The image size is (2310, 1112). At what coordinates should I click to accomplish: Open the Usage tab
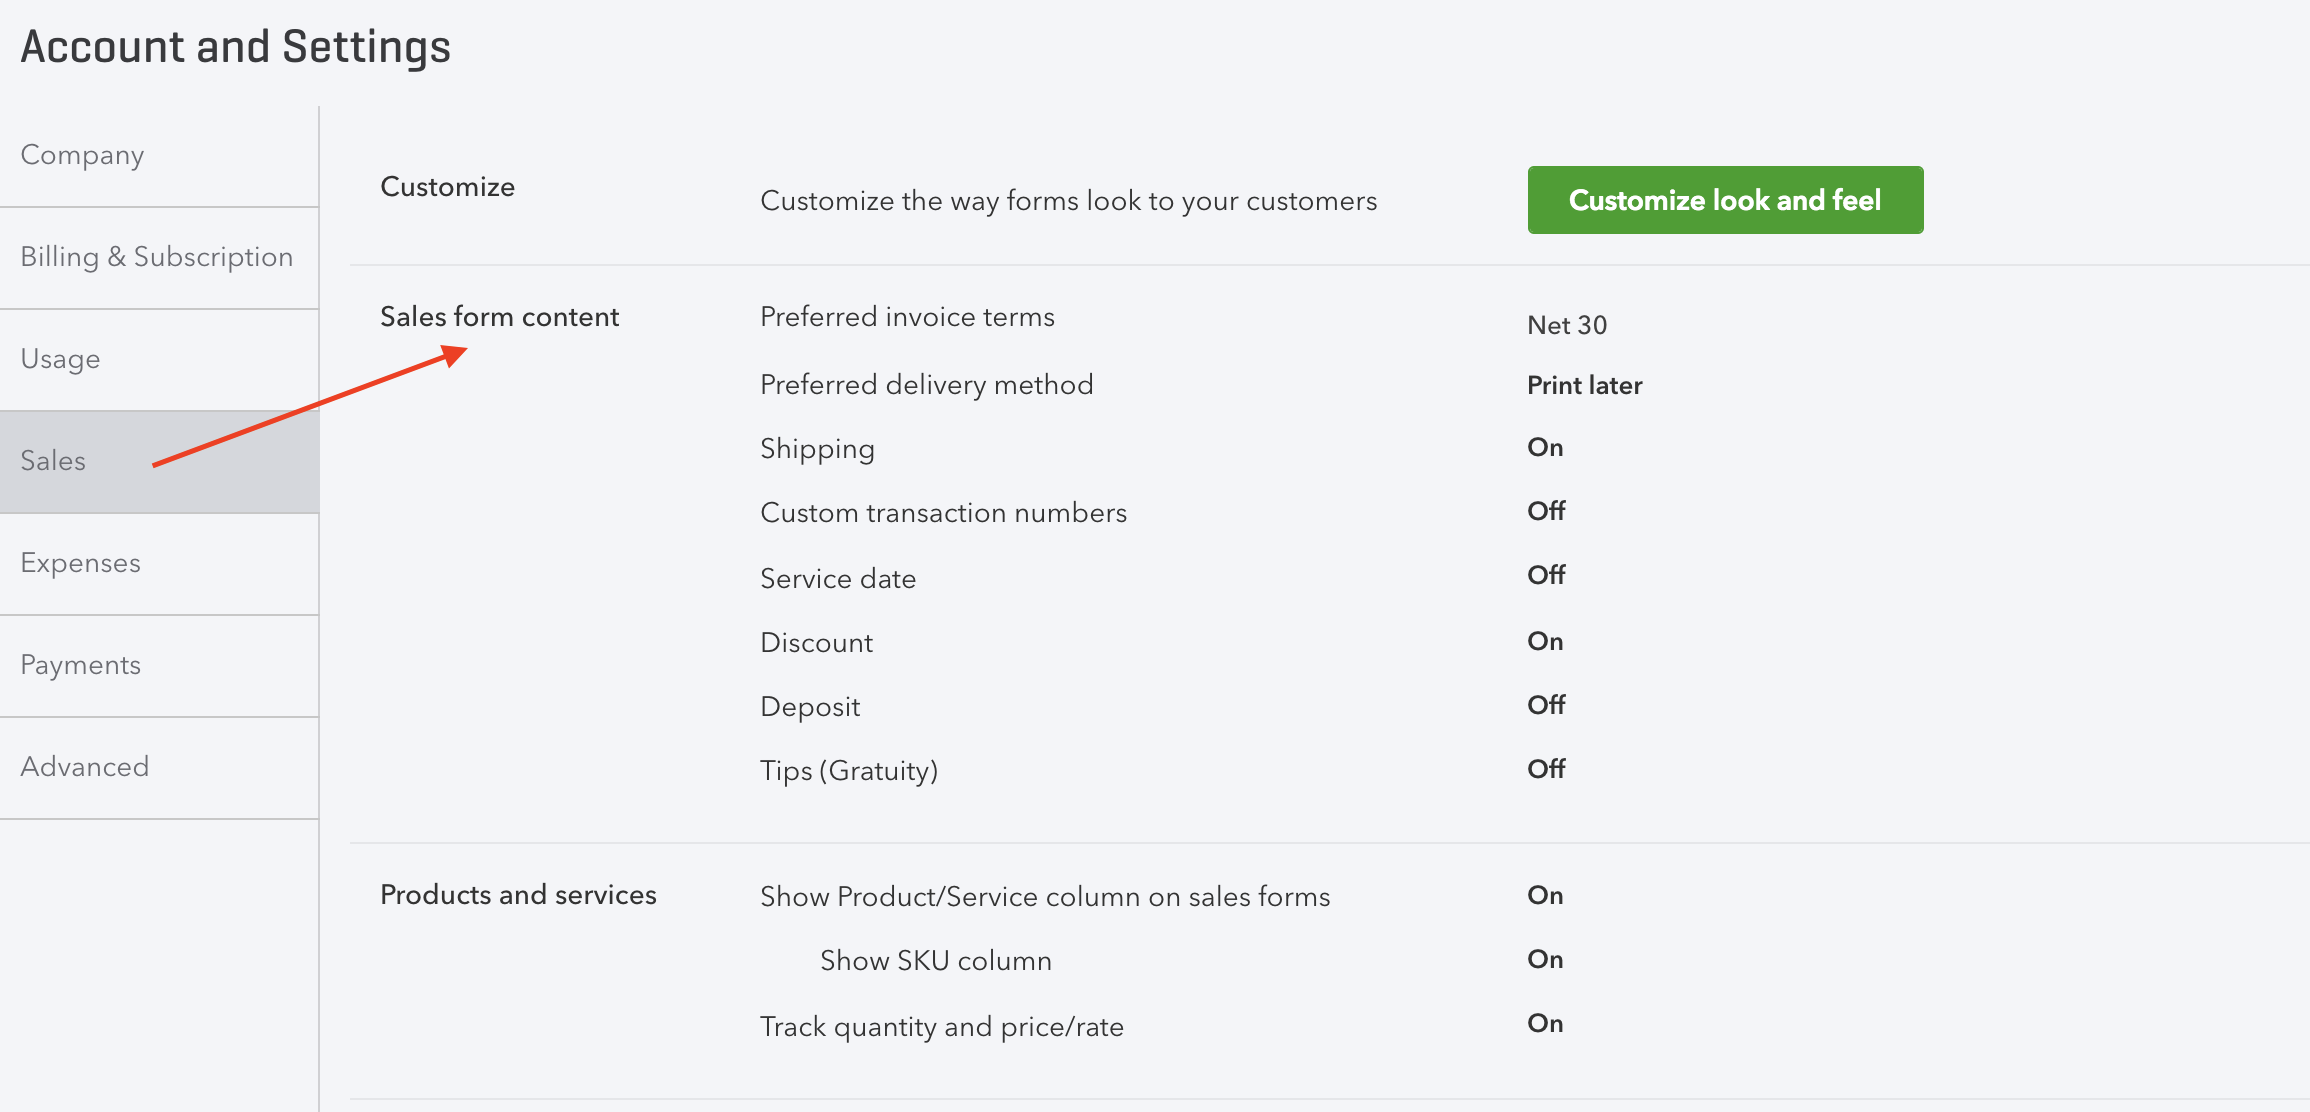(59, 359)
